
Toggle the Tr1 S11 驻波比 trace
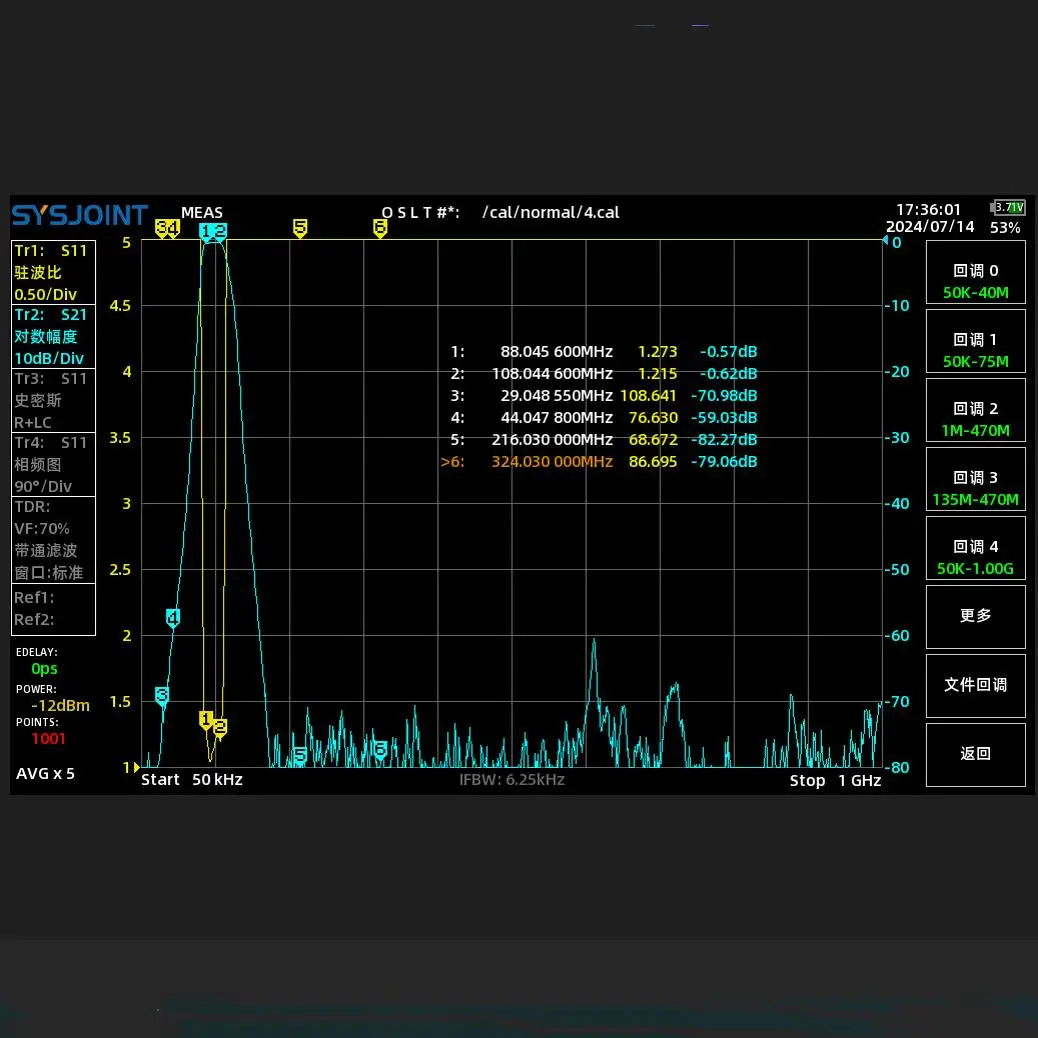53,272
